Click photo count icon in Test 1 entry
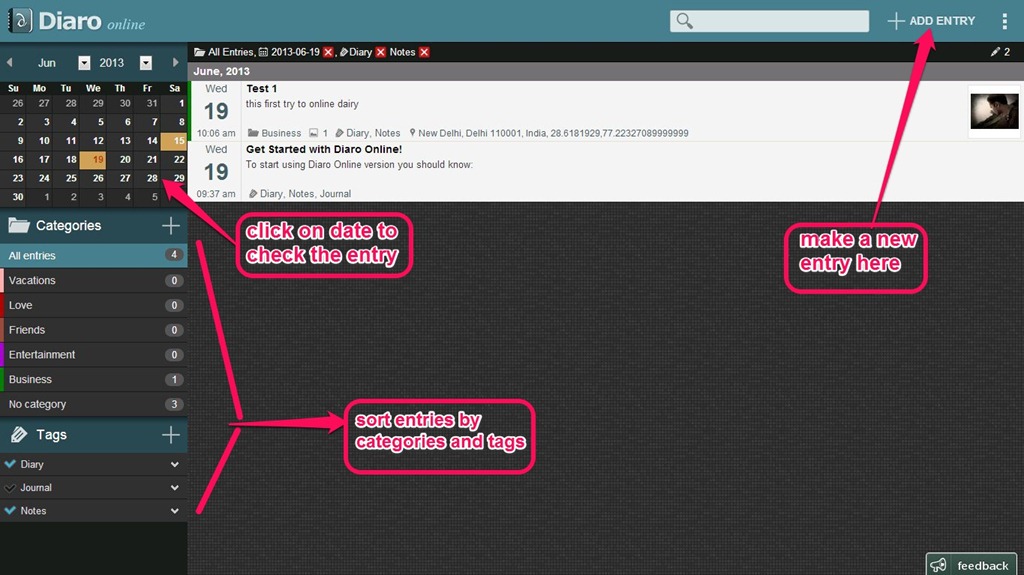This screenshot has height=575, width=1024. (313, 133)
